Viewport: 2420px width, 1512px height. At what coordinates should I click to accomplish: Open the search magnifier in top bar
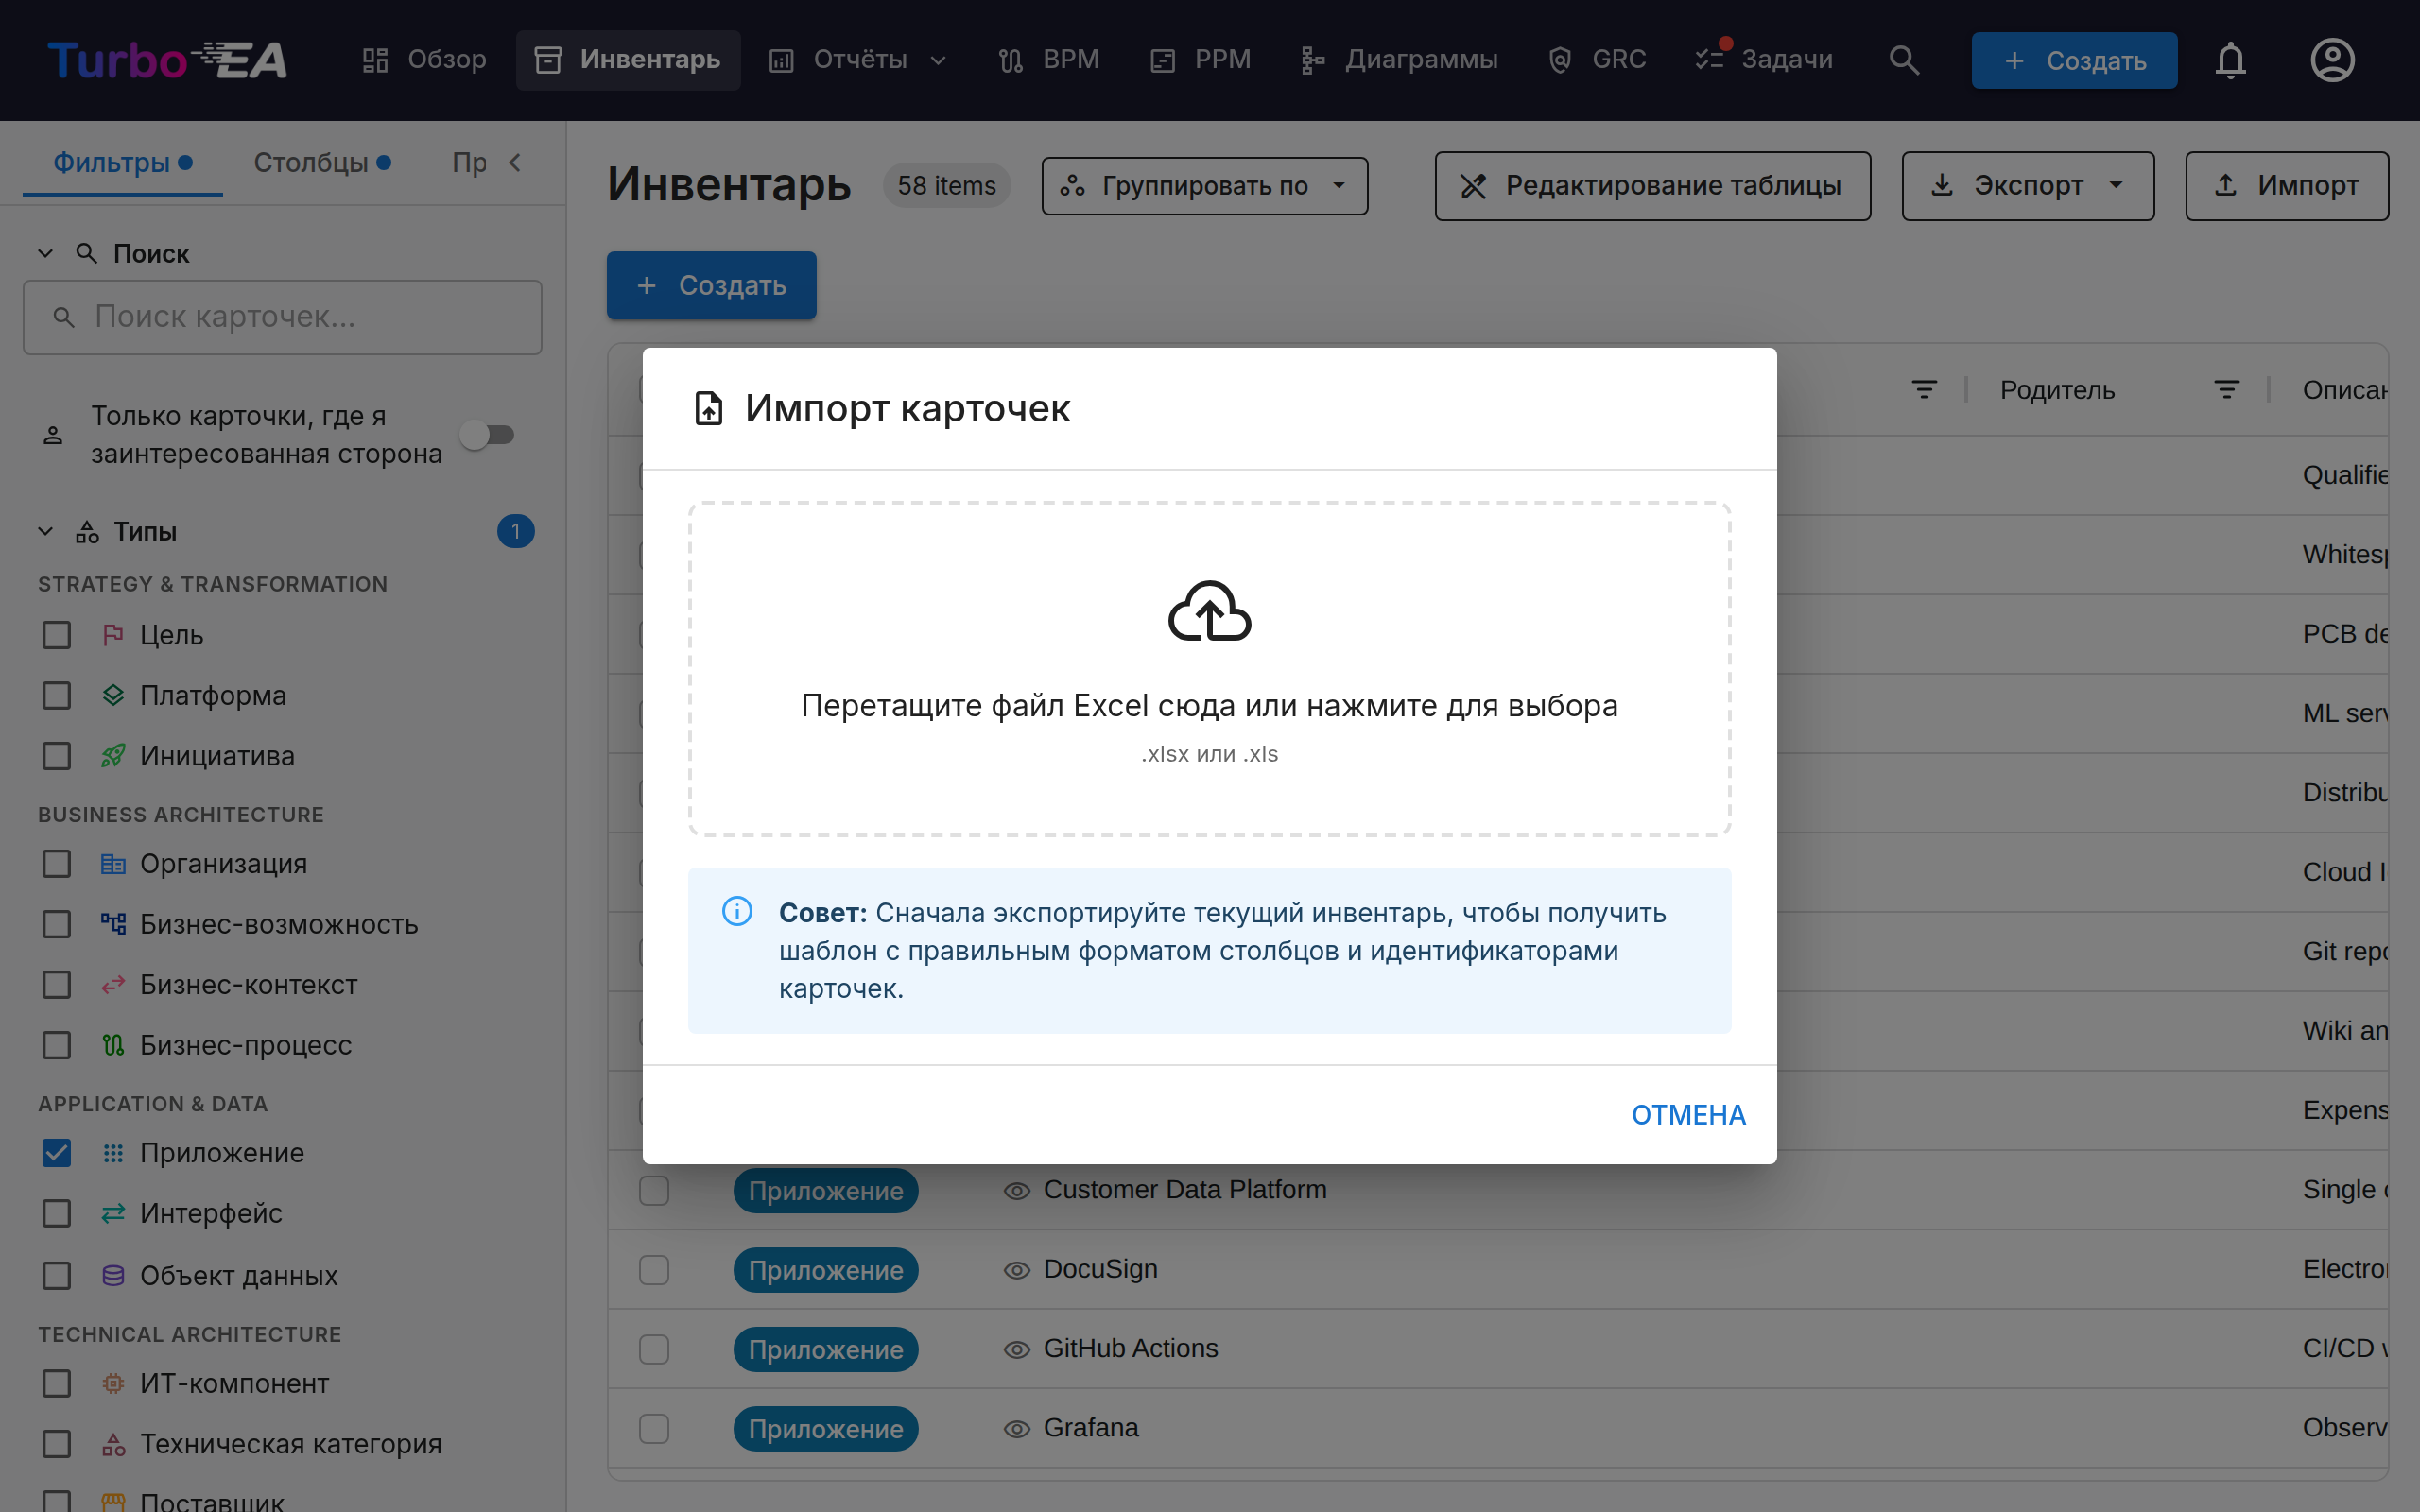click(x=1904, y=60)
